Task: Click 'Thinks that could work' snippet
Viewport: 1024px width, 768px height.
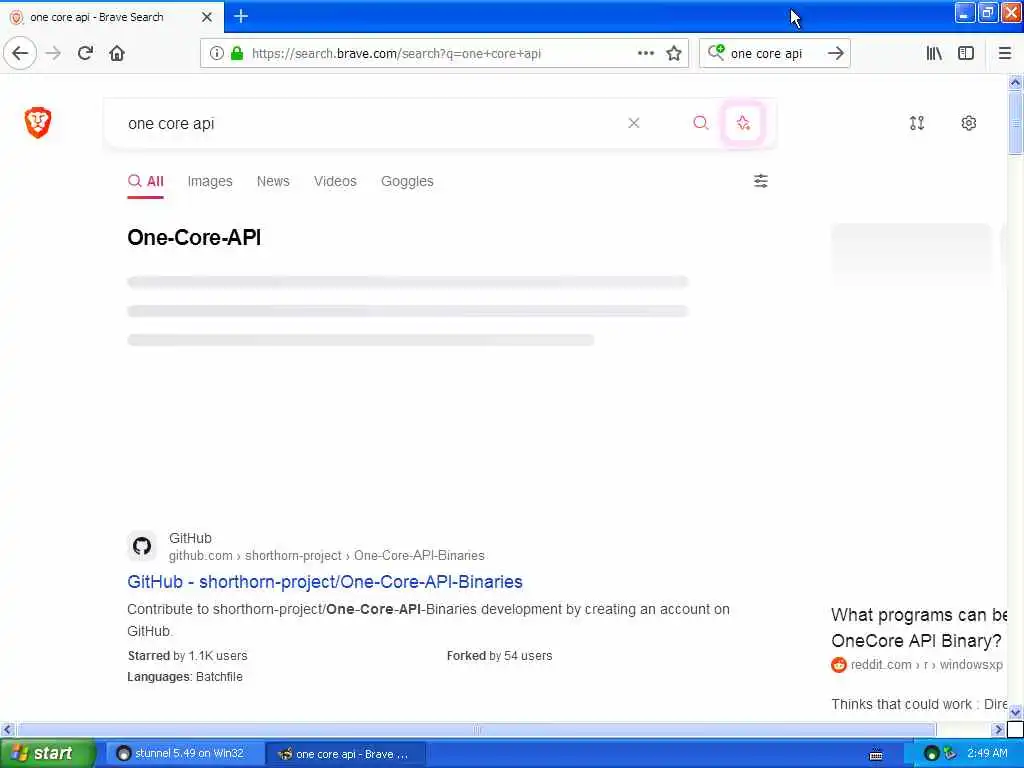Action: coord(918,704)
